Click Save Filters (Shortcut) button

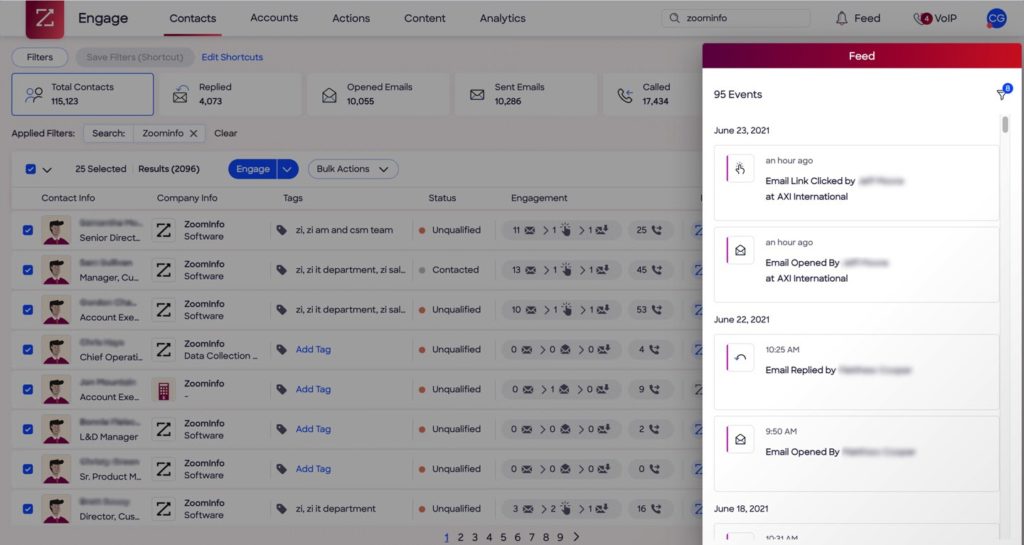point(135,57)
